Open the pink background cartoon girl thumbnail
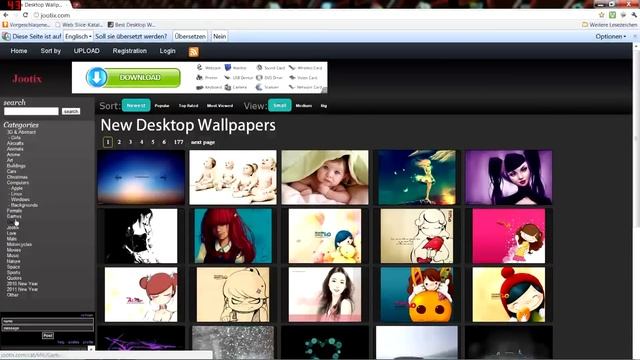640x360 pixels. (x=509, y=236)
